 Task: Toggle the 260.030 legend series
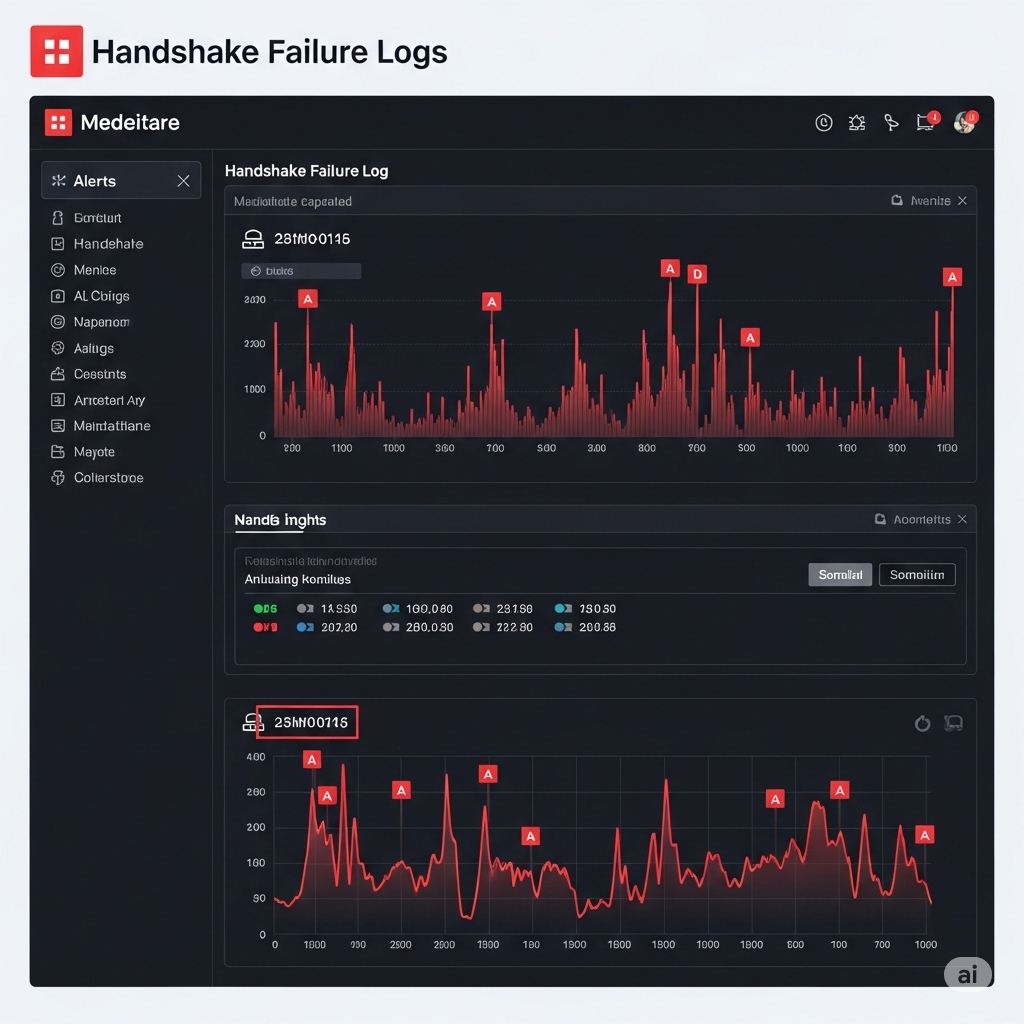click(417, 627)
